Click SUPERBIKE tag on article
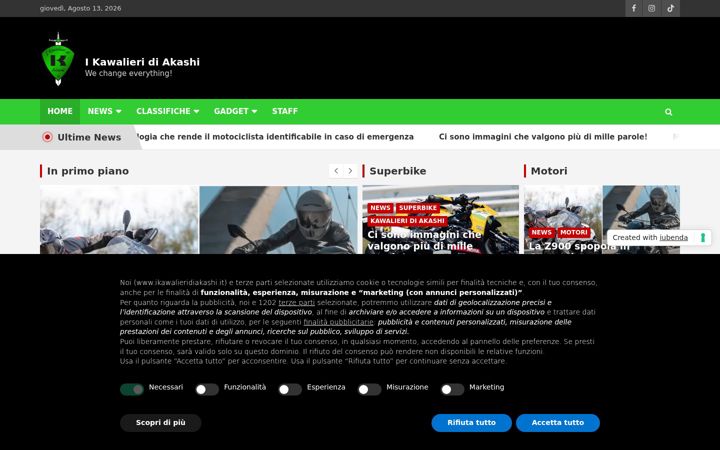Image resolution: width=720 pixels, height=450 pixels. [418, 208]
